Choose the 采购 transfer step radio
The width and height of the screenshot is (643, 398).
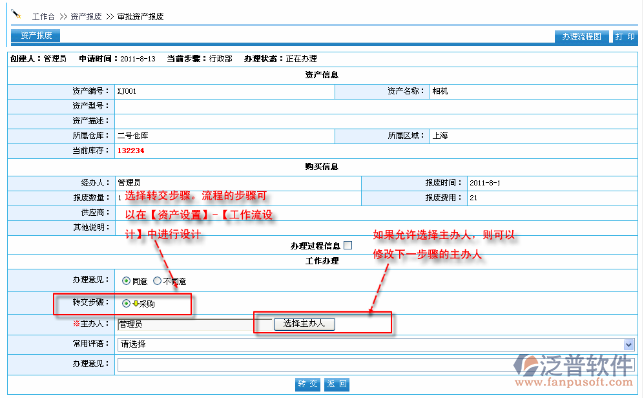126,303
